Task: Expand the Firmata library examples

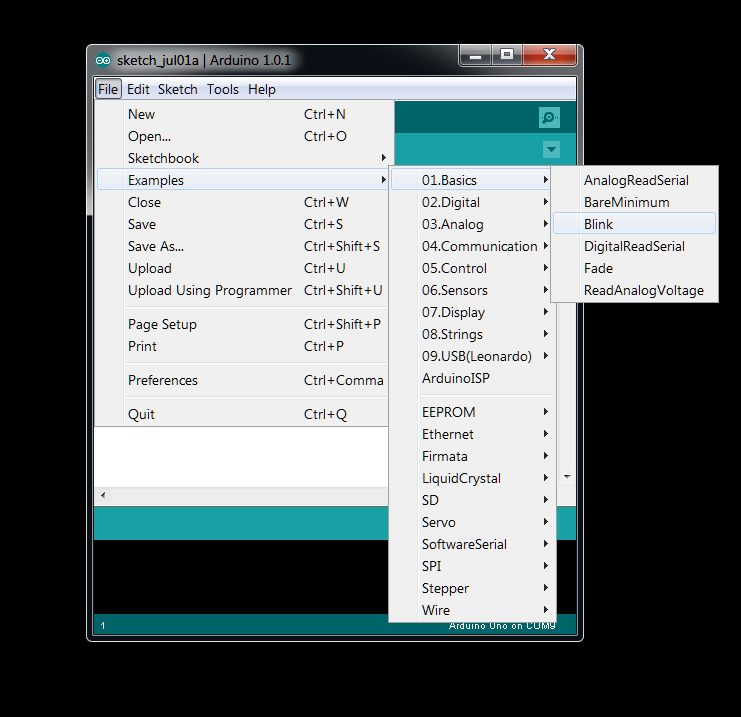Action: 473,456
